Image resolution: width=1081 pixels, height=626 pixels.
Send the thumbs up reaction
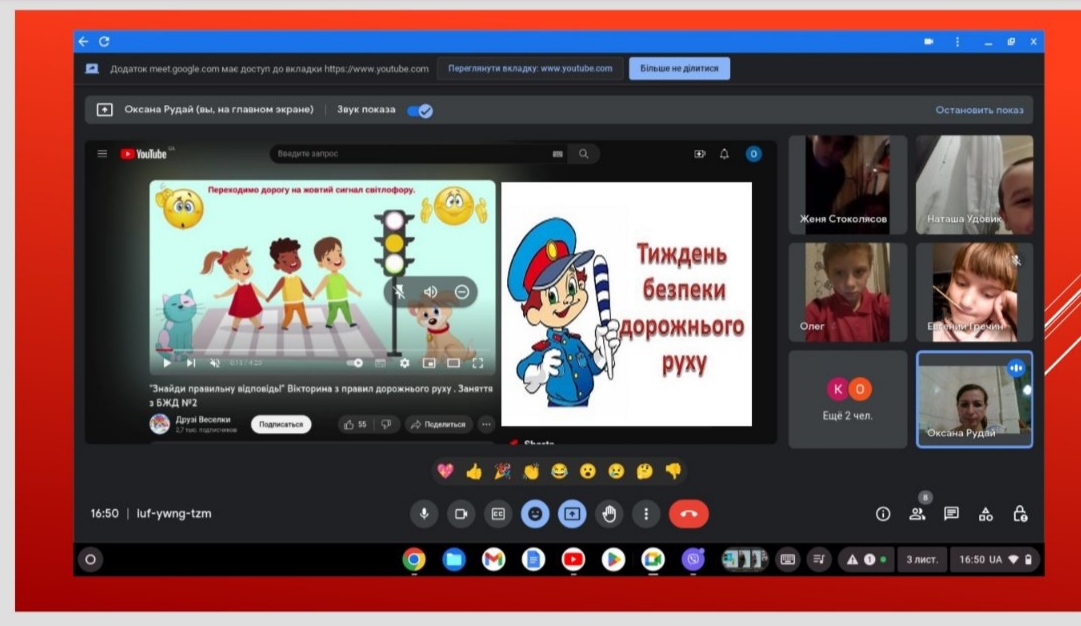tap(474, 471)
